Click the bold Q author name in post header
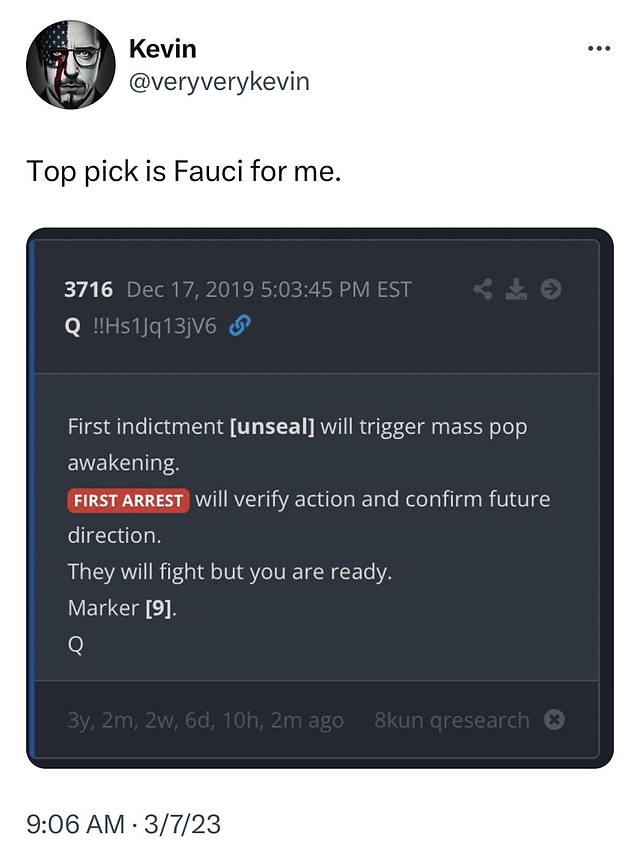Screen dimensions: 640x855 coord(73,327)
